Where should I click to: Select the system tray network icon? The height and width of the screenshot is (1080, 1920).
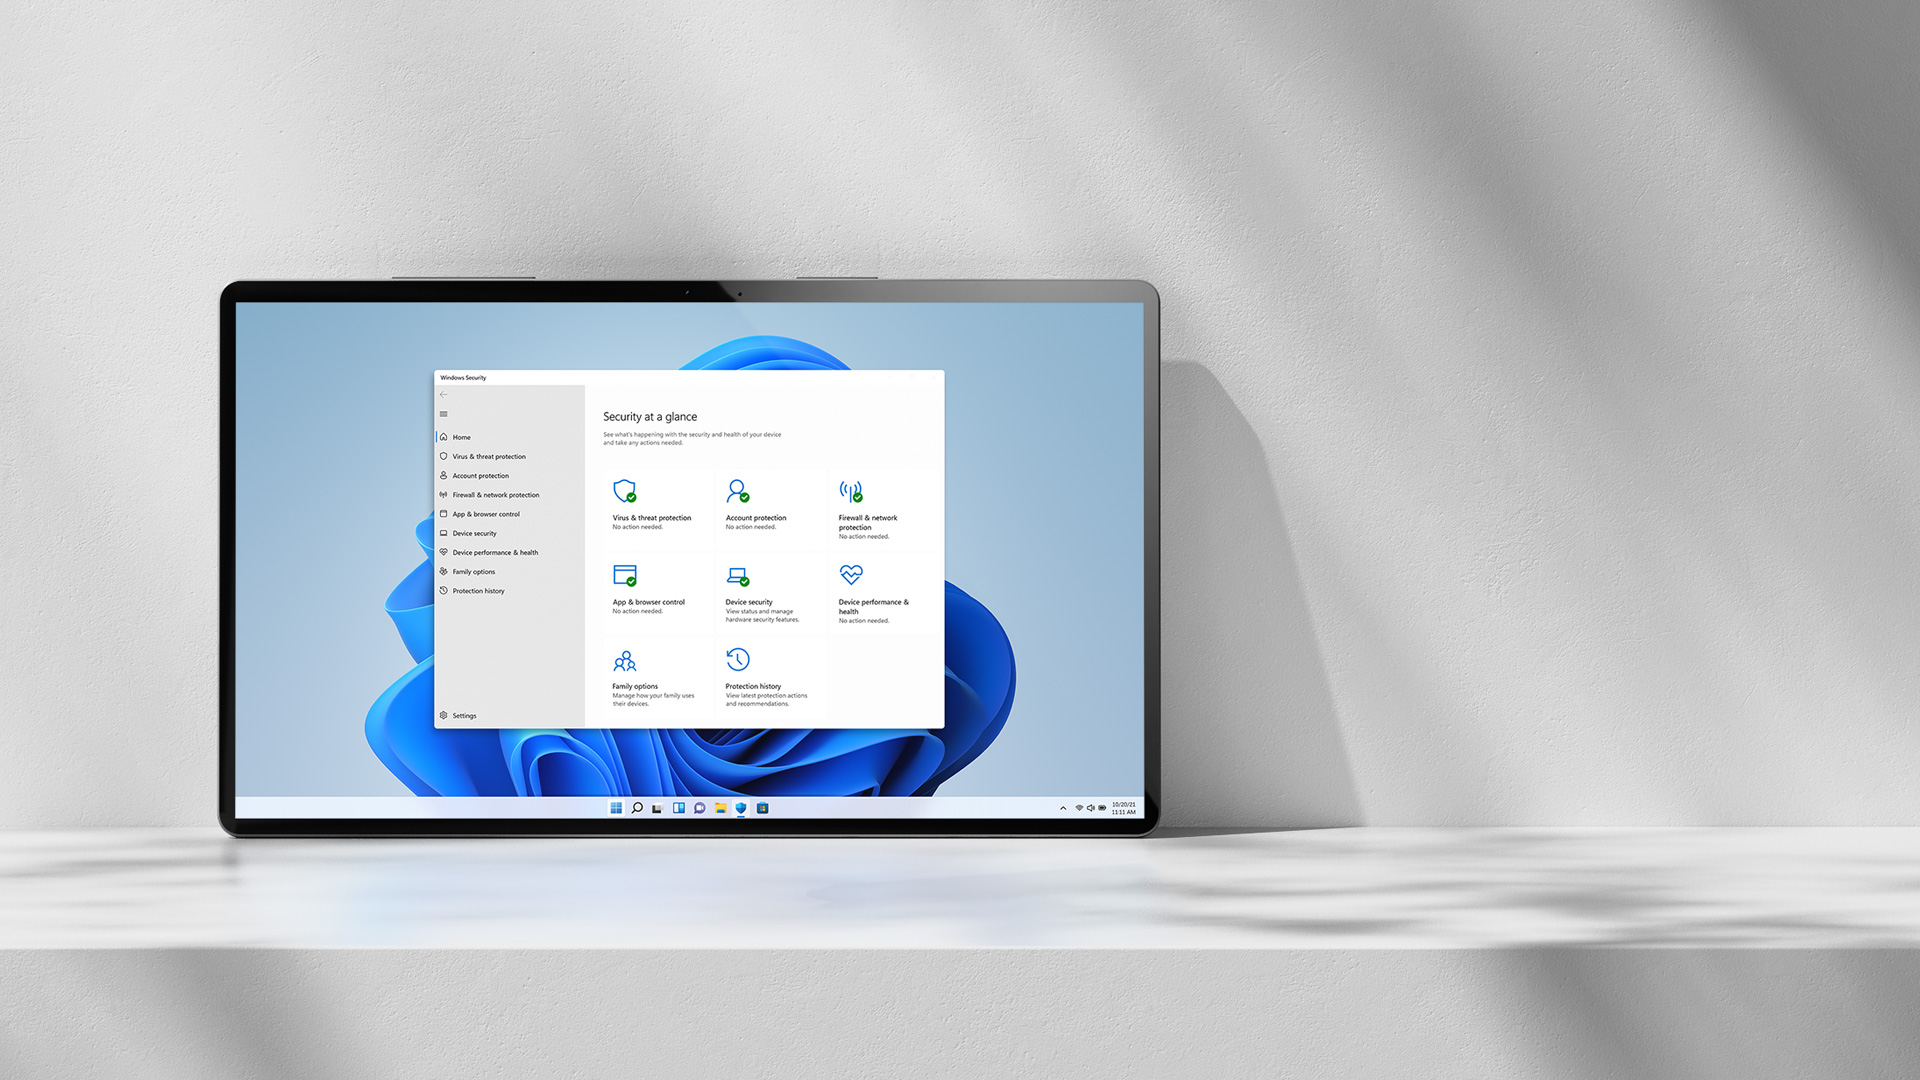[1081, 807]
